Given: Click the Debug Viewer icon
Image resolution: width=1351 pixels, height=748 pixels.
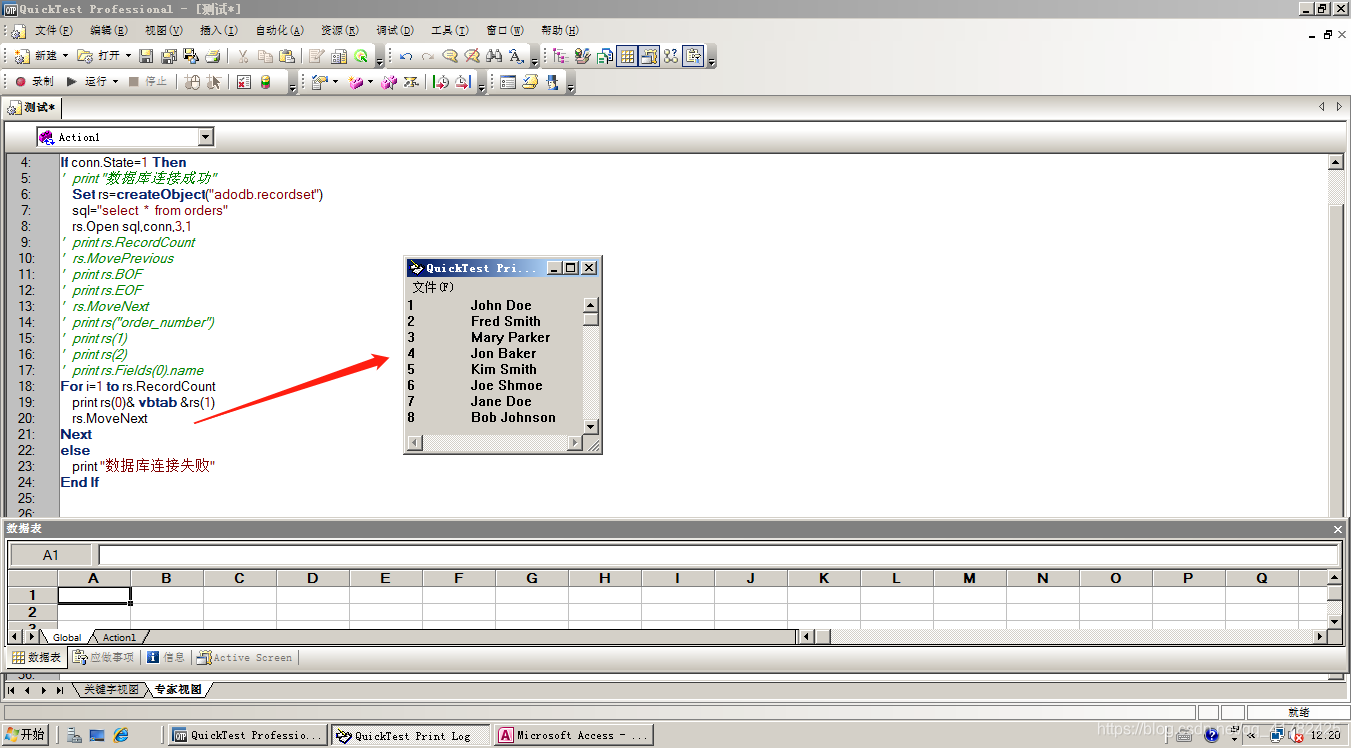Looking at the screenshot, I should (507, 82).
